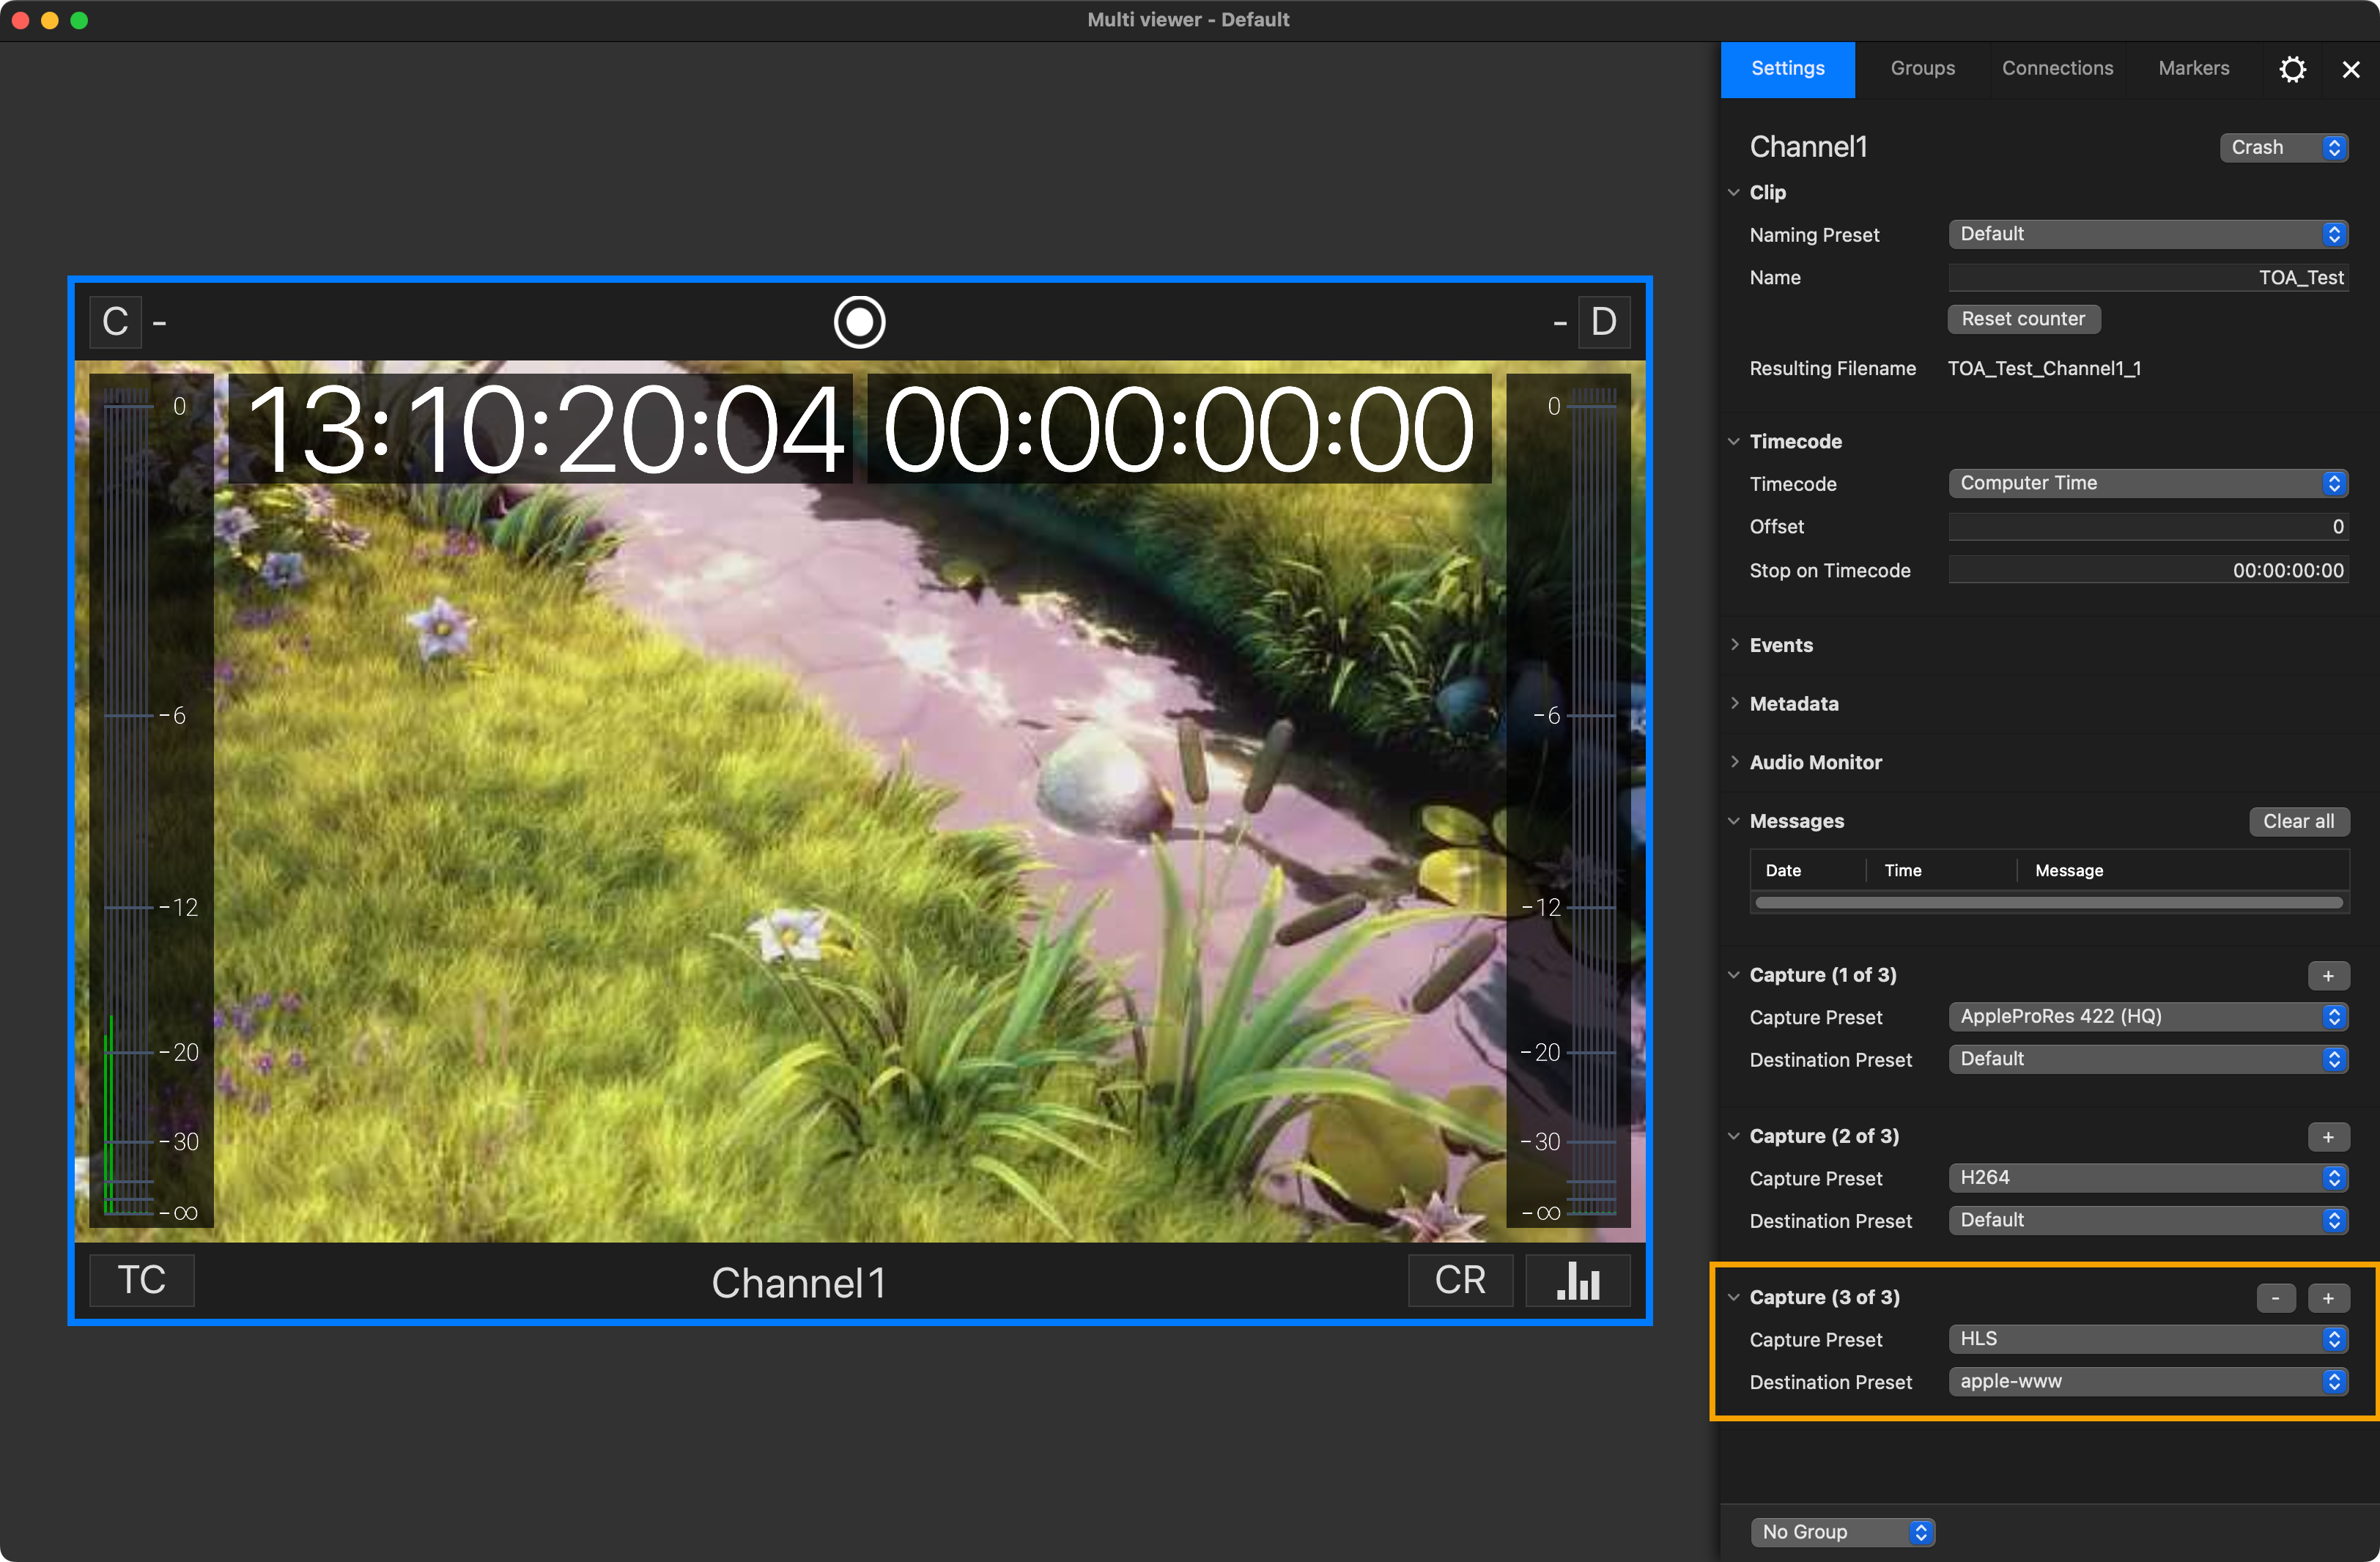This screenshot has width=2380, height=1562.
Task: Click the Stop on Timecode field
Action: pos(2148,571)
